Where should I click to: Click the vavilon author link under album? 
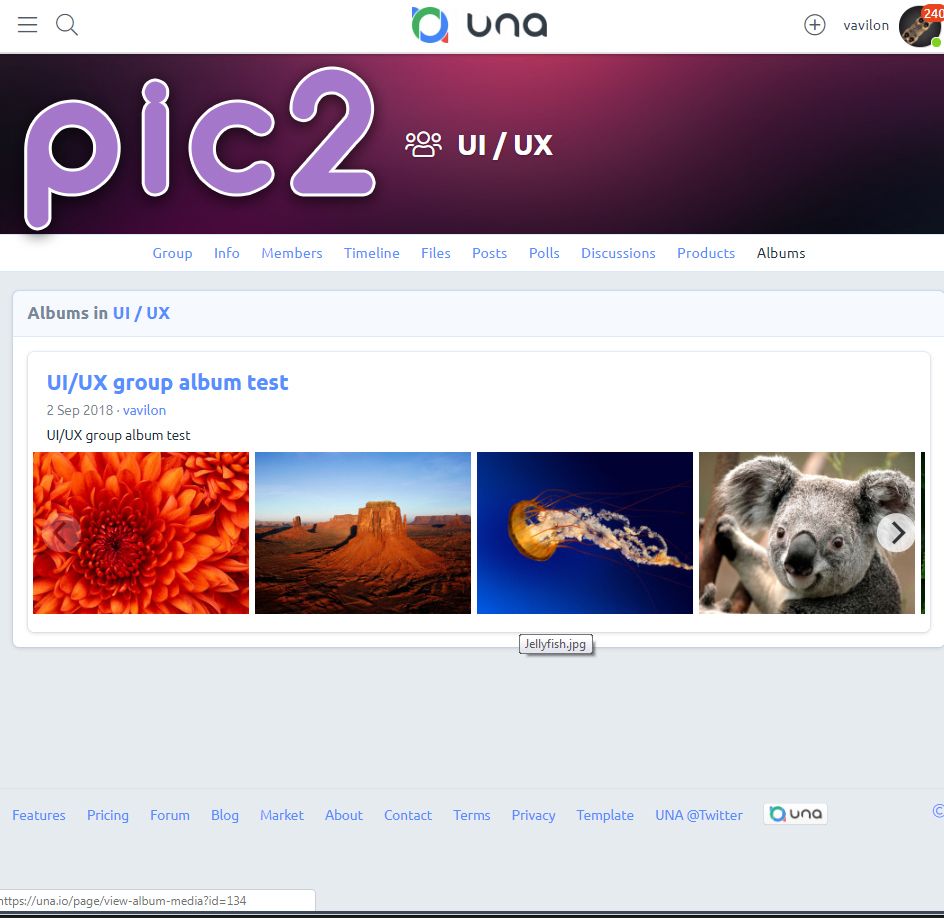pyautogui.click(x=144, y=410)
